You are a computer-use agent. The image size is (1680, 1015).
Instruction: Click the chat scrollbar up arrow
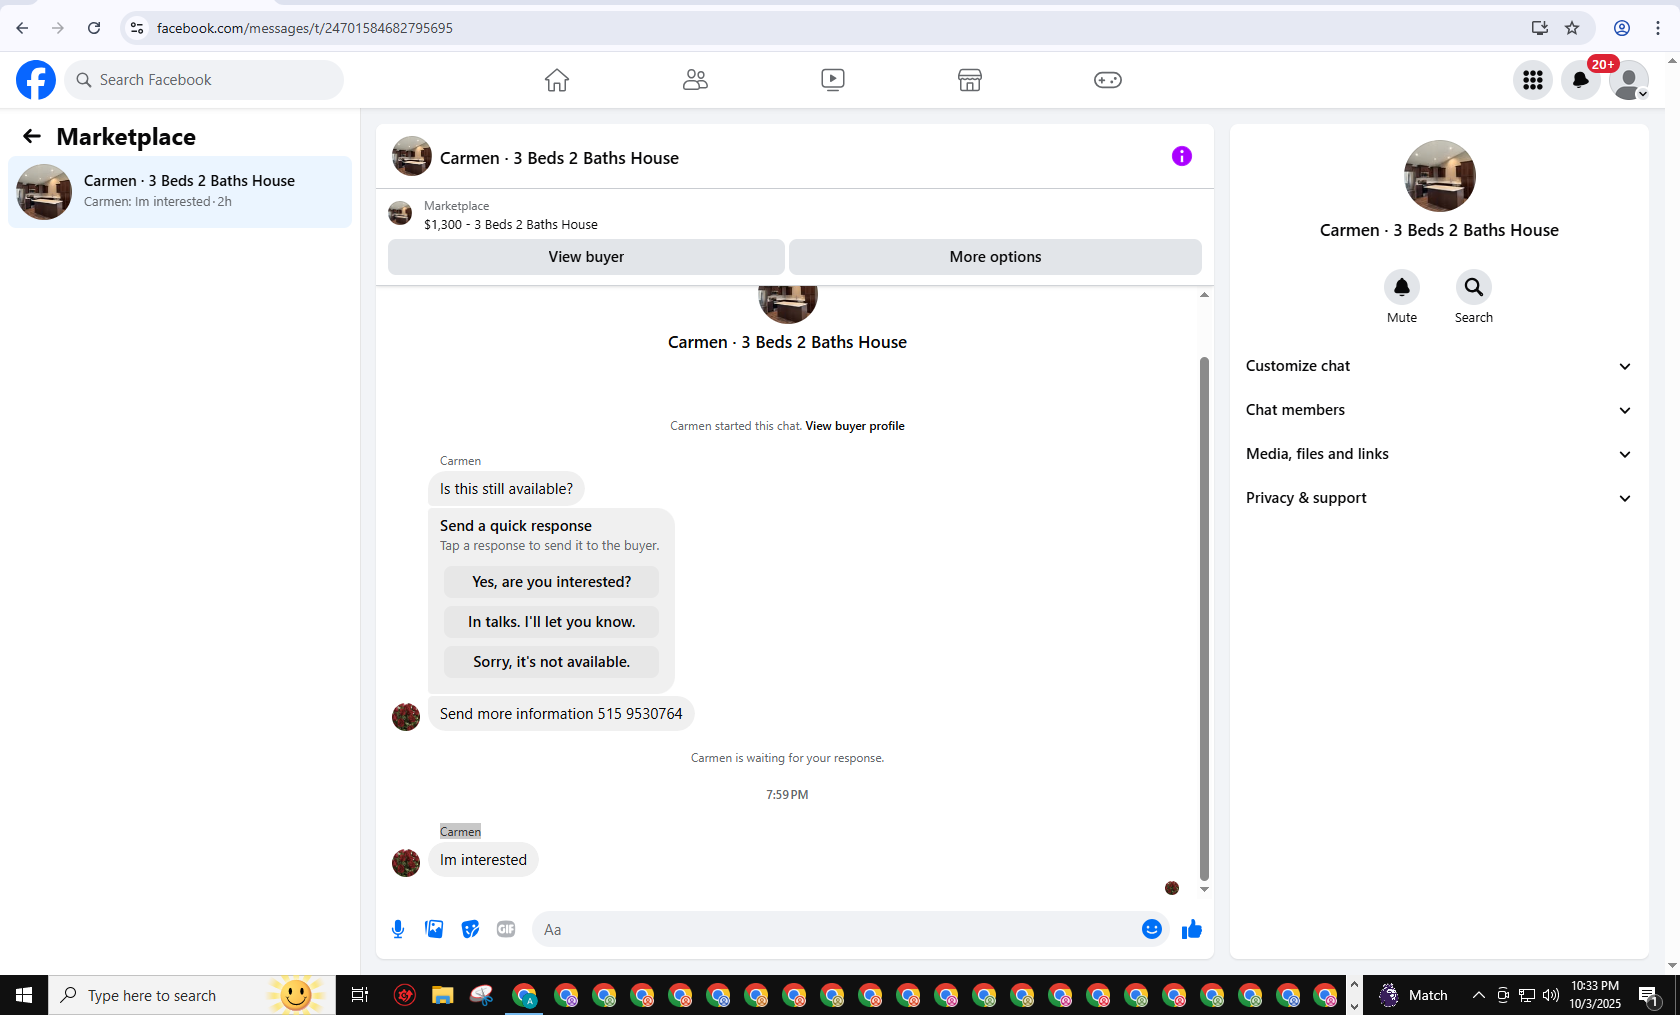(x=1204, y=295)
